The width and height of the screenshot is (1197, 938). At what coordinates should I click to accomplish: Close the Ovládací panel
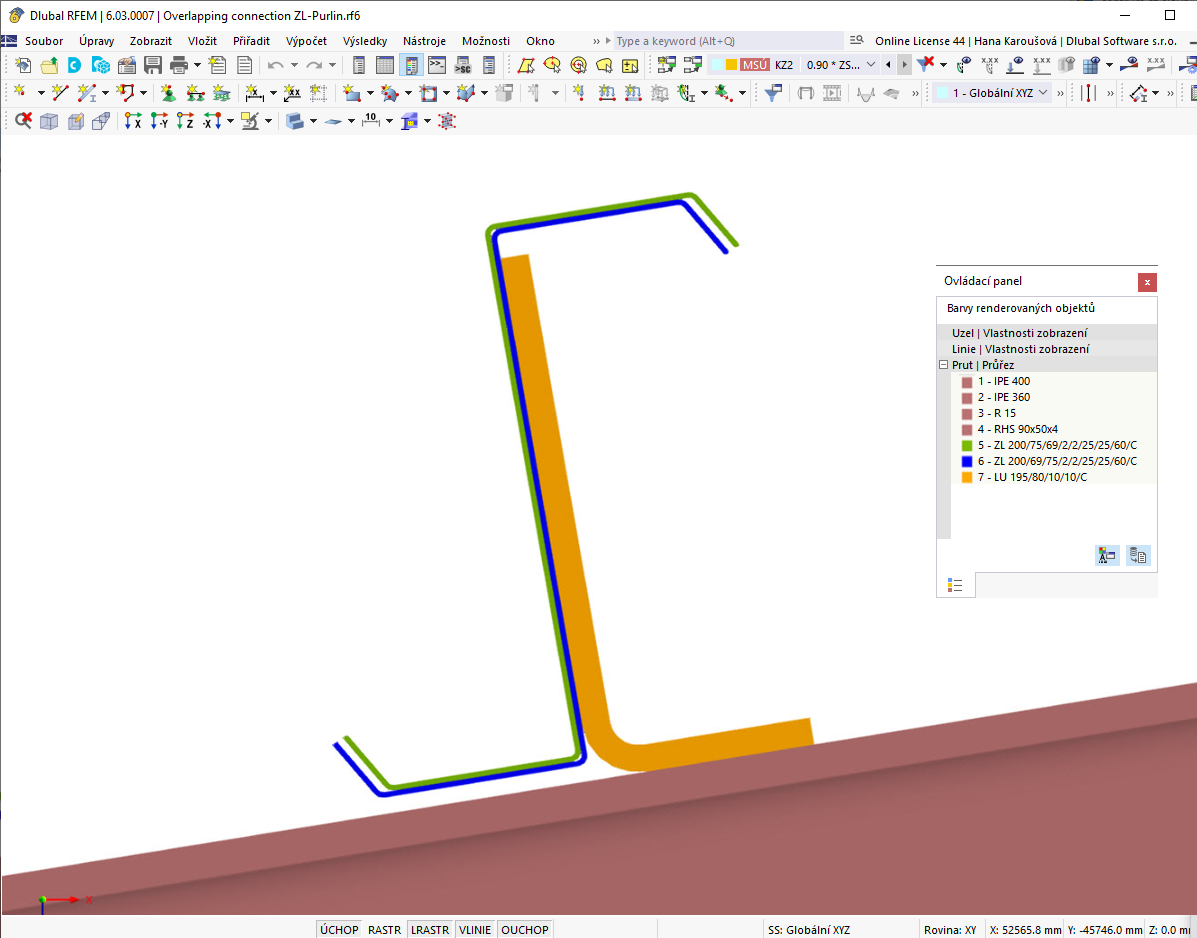[1147, 282]
